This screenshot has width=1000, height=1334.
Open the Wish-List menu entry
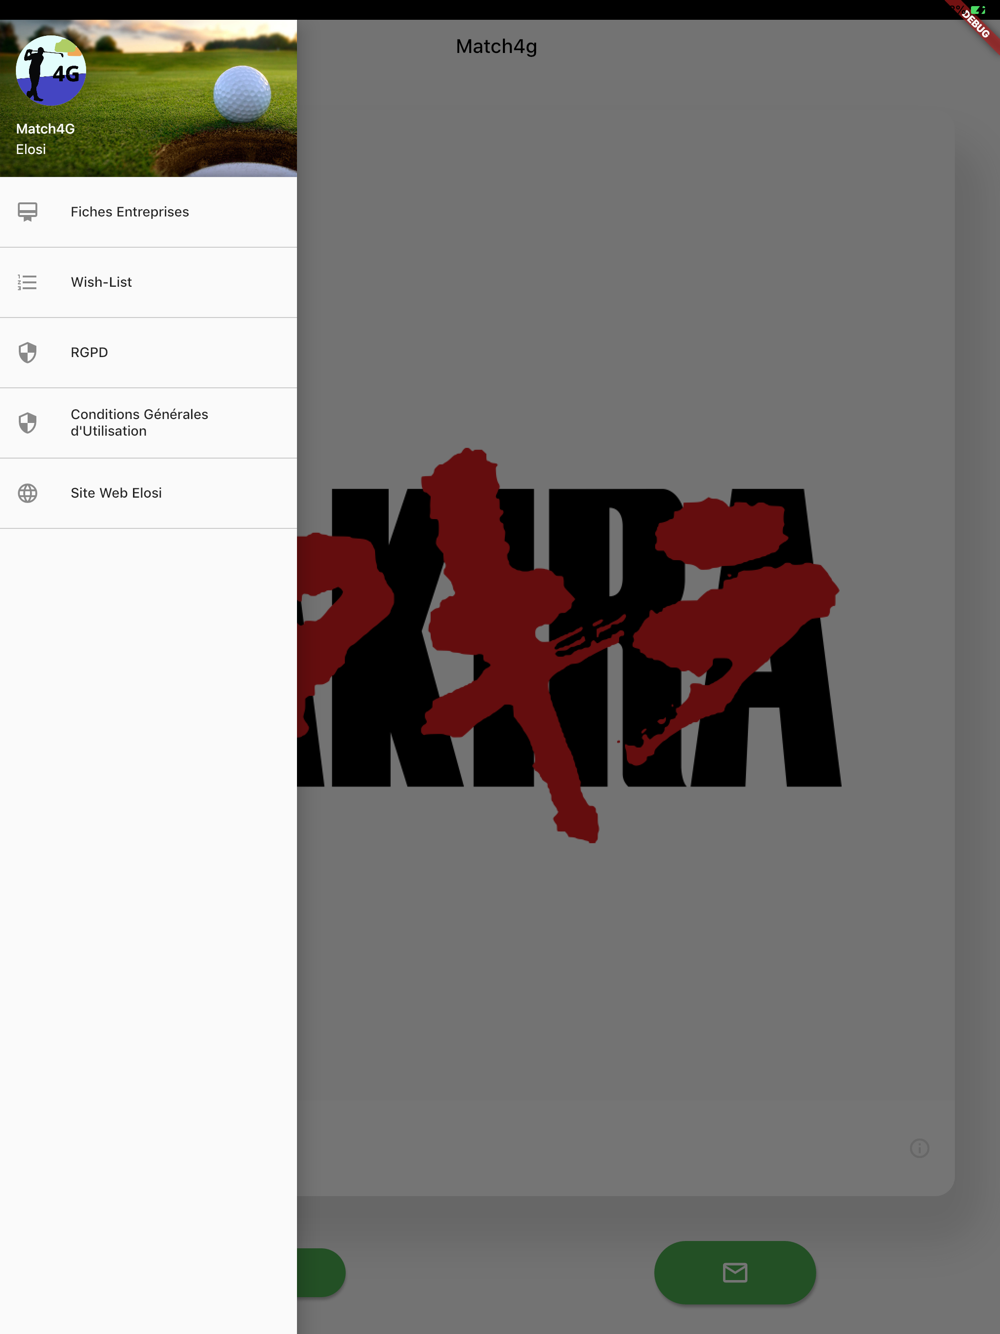click(x=148, y=283)
